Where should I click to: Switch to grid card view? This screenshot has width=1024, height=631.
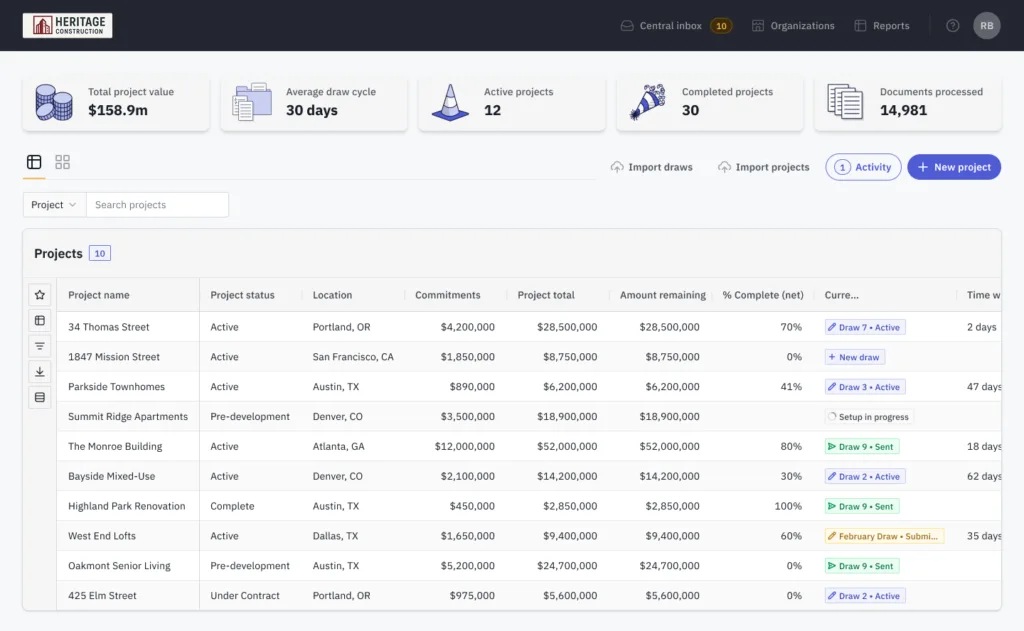coord(63,162)
